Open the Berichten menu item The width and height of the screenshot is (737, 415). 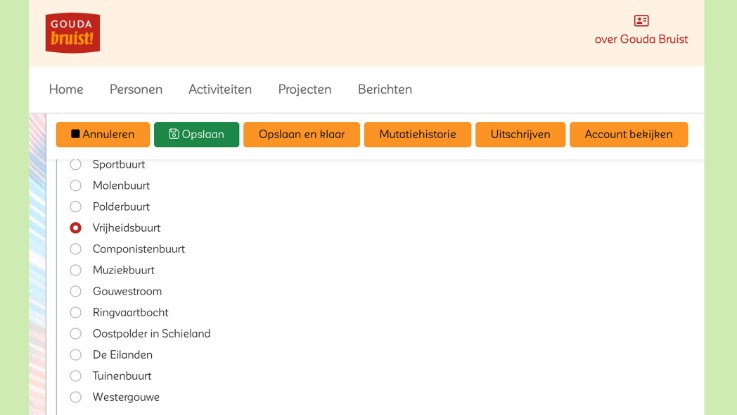click(x=385, y=89)
